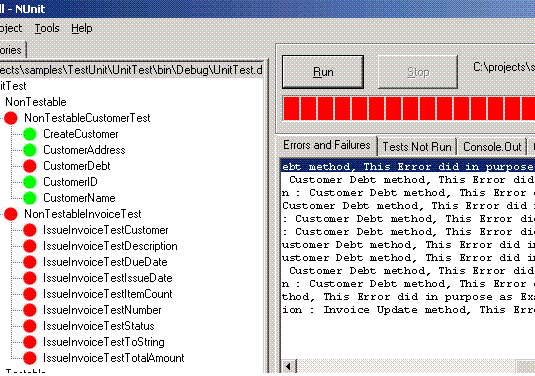Click the red icon beside IssueInvoiceTestItemCount
Screen dimensions: 535x376
point(30,294)
